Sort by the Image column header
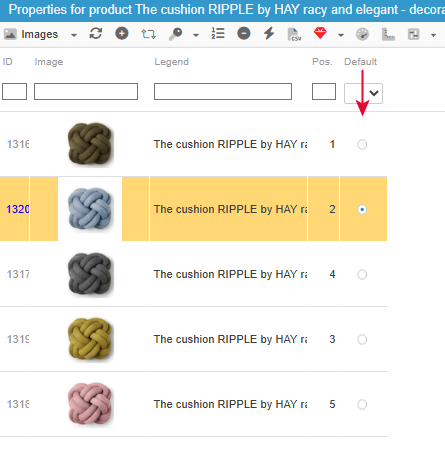The height and width of the screenshot is (453, 445). (x=49, y=62)
